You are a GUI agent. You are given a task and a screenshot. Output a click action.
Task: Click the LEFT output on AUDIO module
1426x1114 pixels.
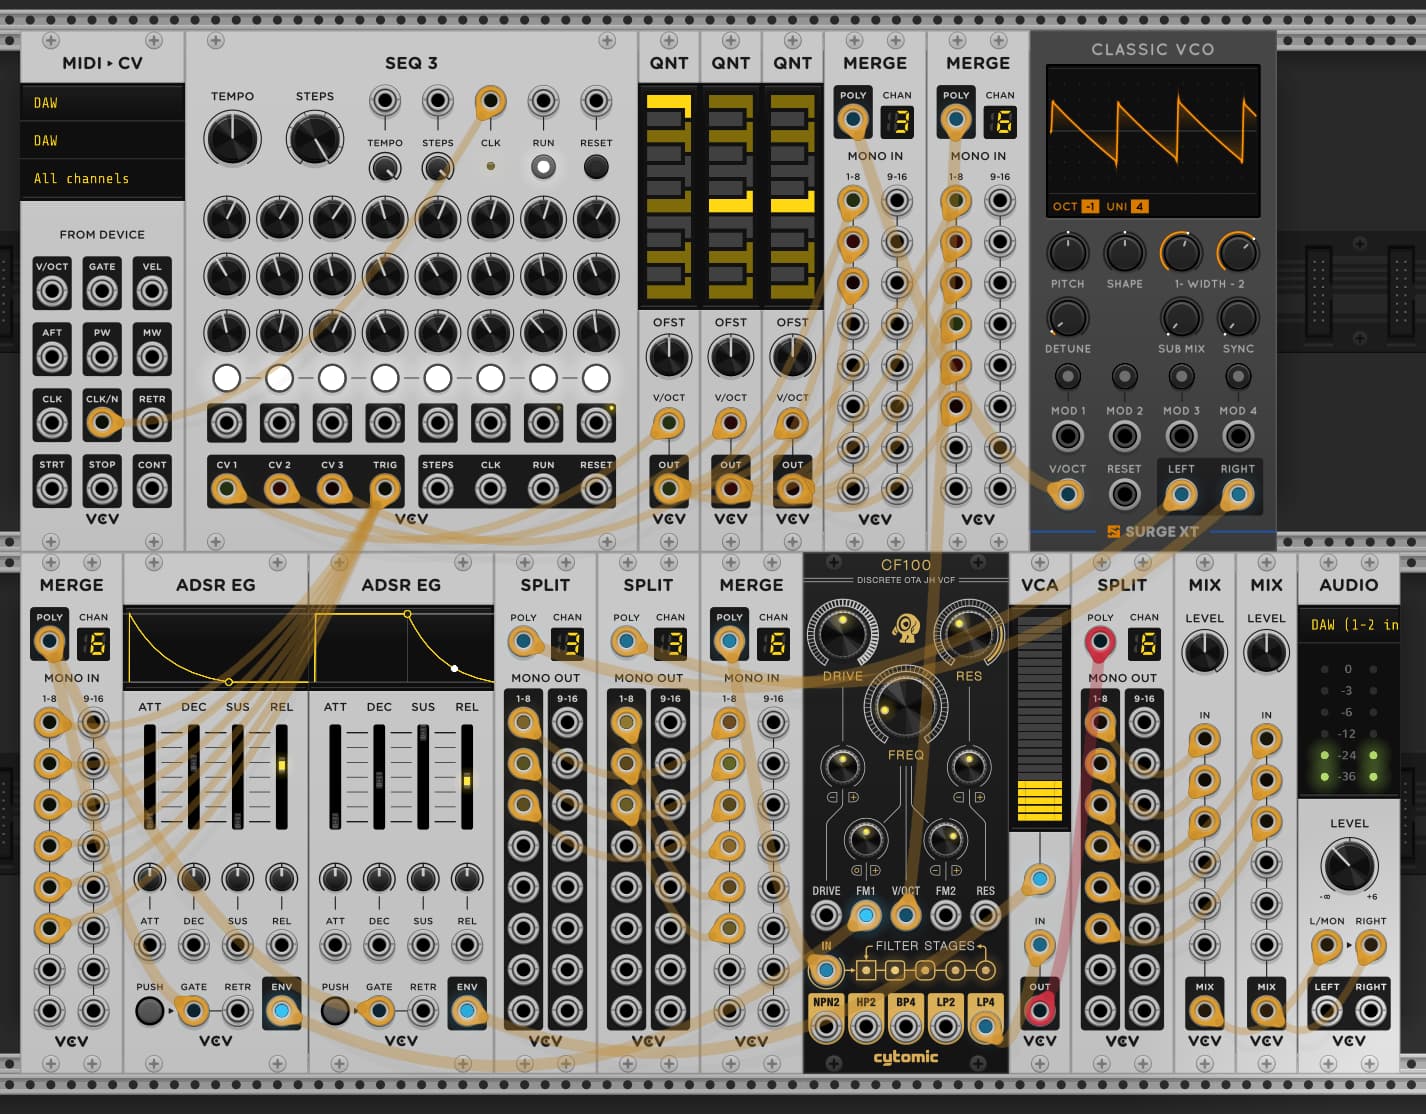1327,1011
